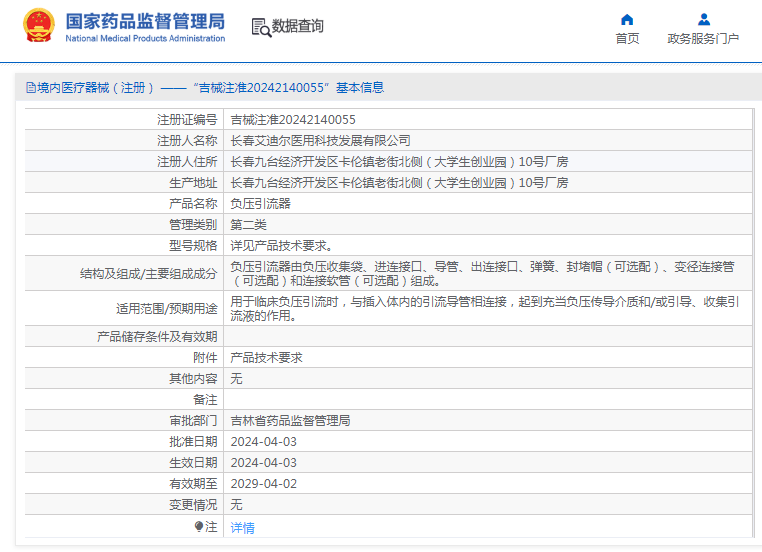The width and height of the screenshot is (762, 552).
Task: Click the 注册人住所 address value
Action: pyautogui.click(x=399, y=161)
